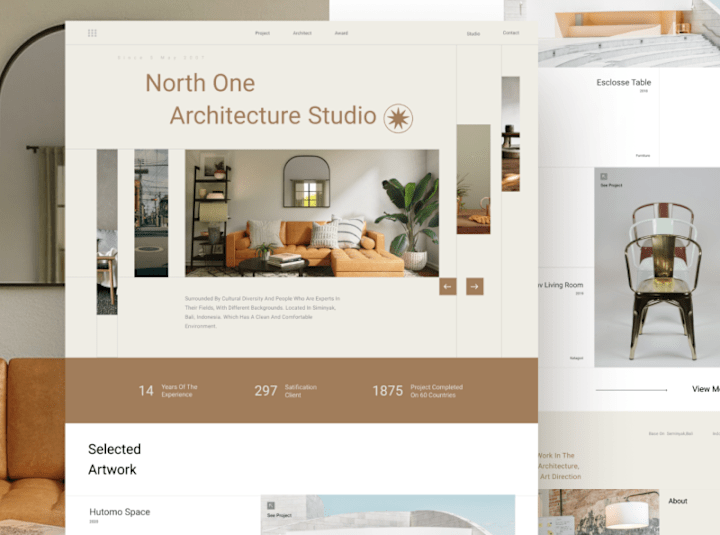Image resolution: width=720 pixels, height=535 pixels.
Task: Click the 1875 Project Completed stat
Action: (x=417, y=391)
